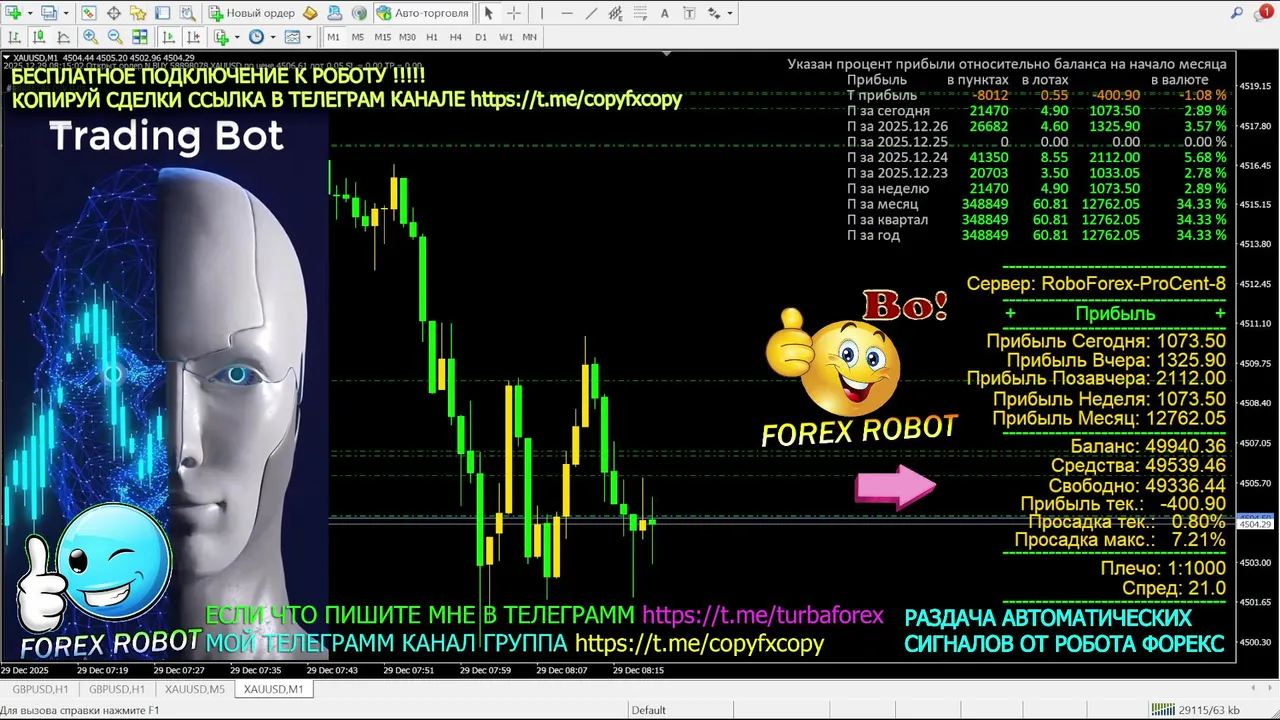This screenshot has width=1280, height=720.
Task: Select the Text tool (A)
Action: (665, 13)
